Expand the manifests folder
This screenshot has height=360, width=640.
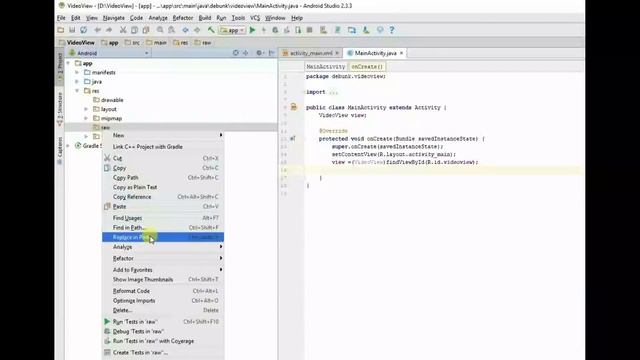click(x=77, y=72)
